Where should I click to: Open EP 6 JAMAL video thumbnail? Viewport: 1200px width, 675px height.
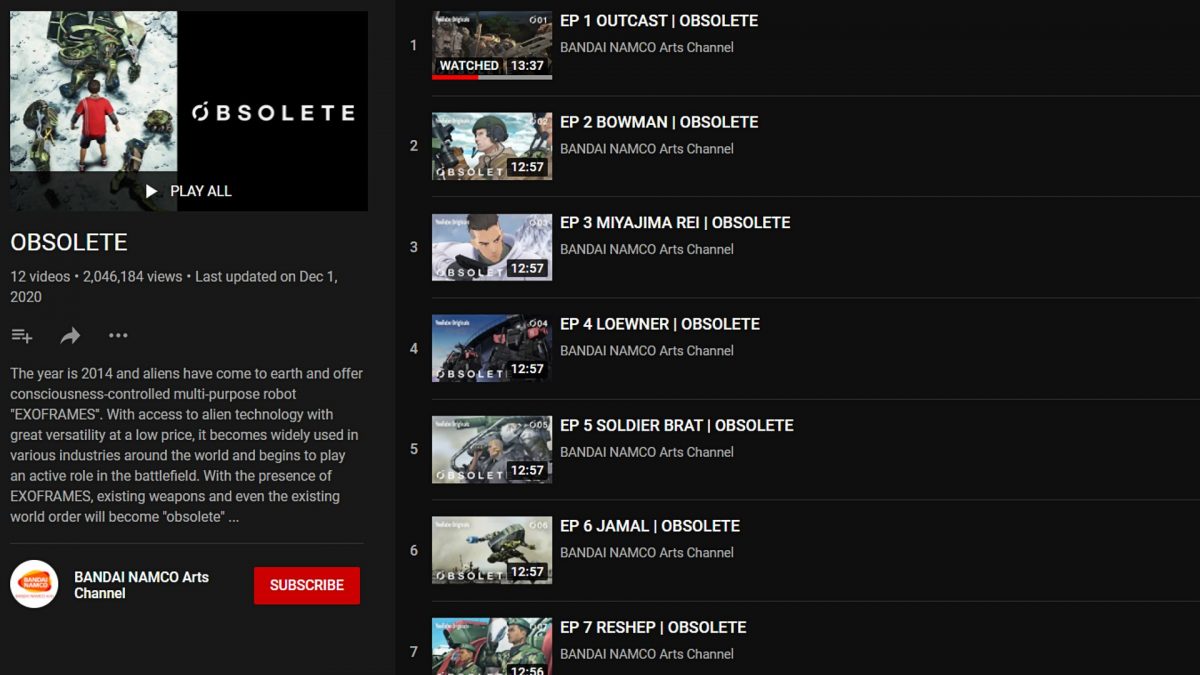491,550
